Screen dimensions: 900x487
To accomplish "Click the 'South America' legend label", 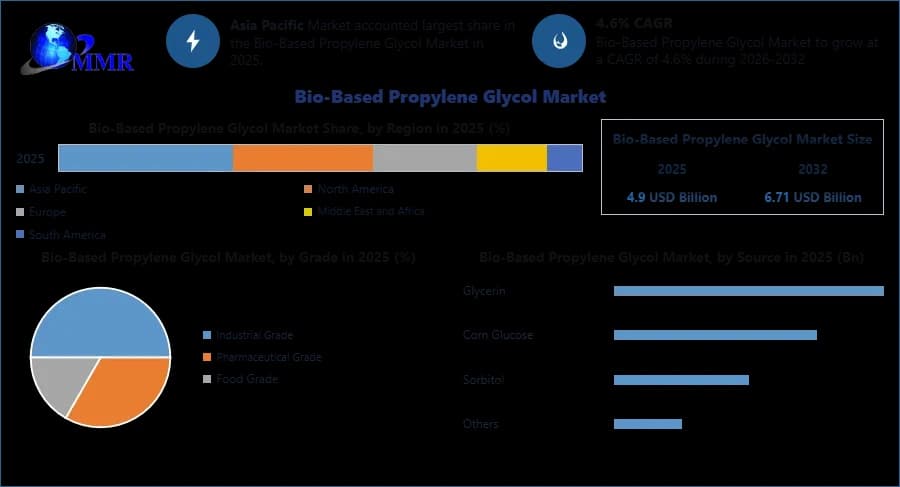I will point(67,235).
